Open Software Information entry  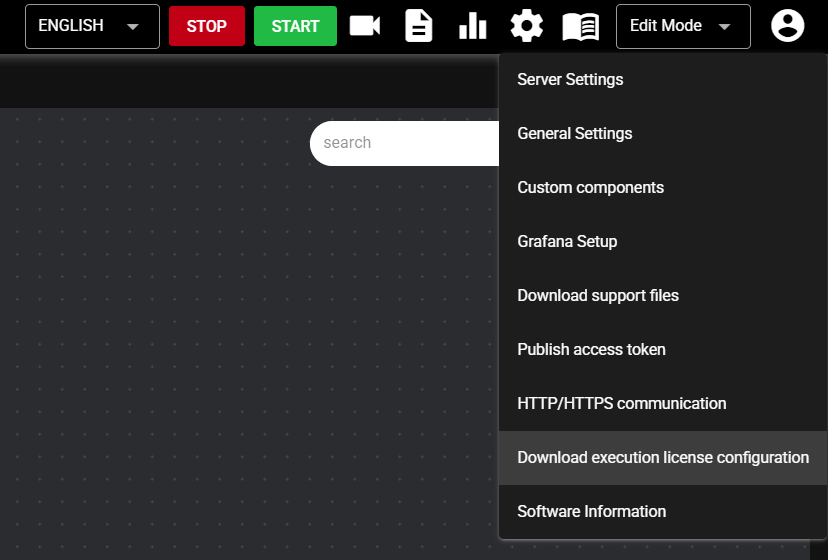(x=663, y=511)
